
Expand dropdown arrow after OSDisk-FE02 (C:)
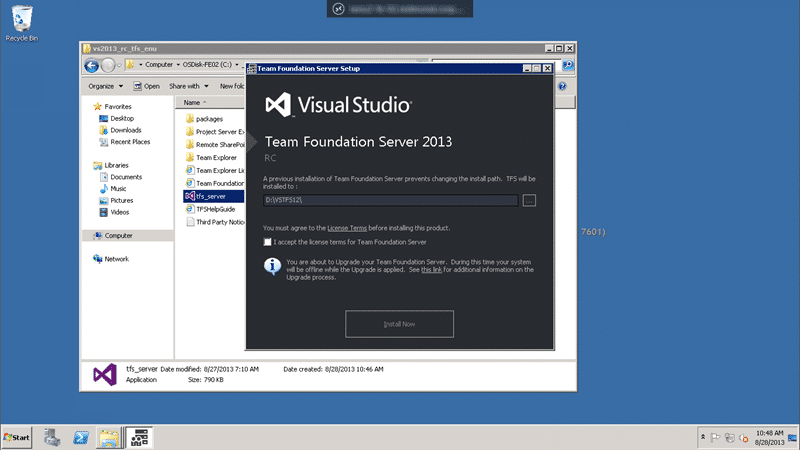coord(237,65)
